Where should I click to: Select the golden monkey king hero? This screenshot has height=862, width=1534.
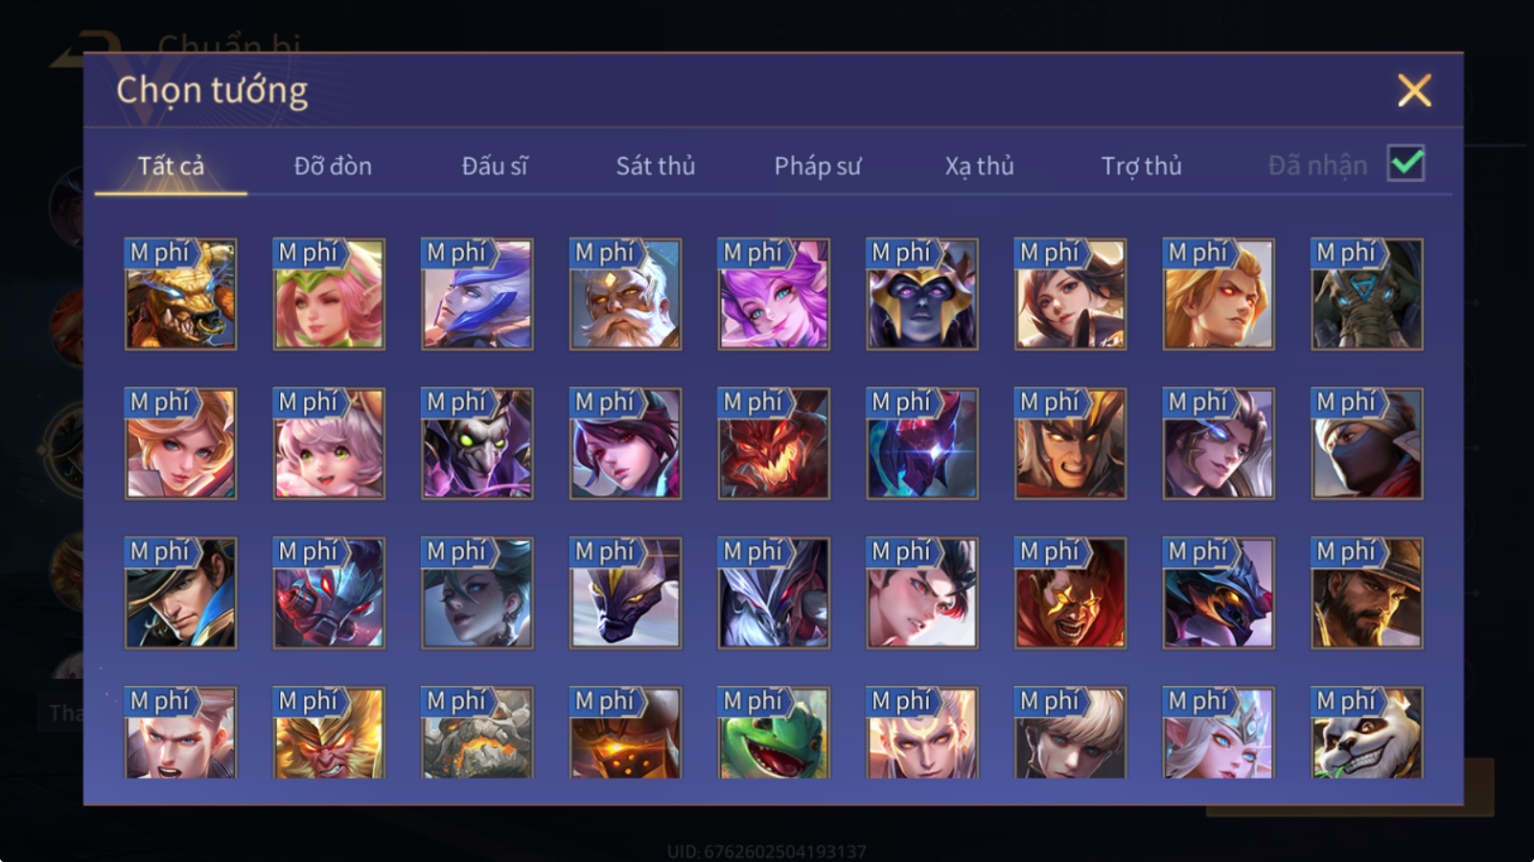click(x=329, y=732)
